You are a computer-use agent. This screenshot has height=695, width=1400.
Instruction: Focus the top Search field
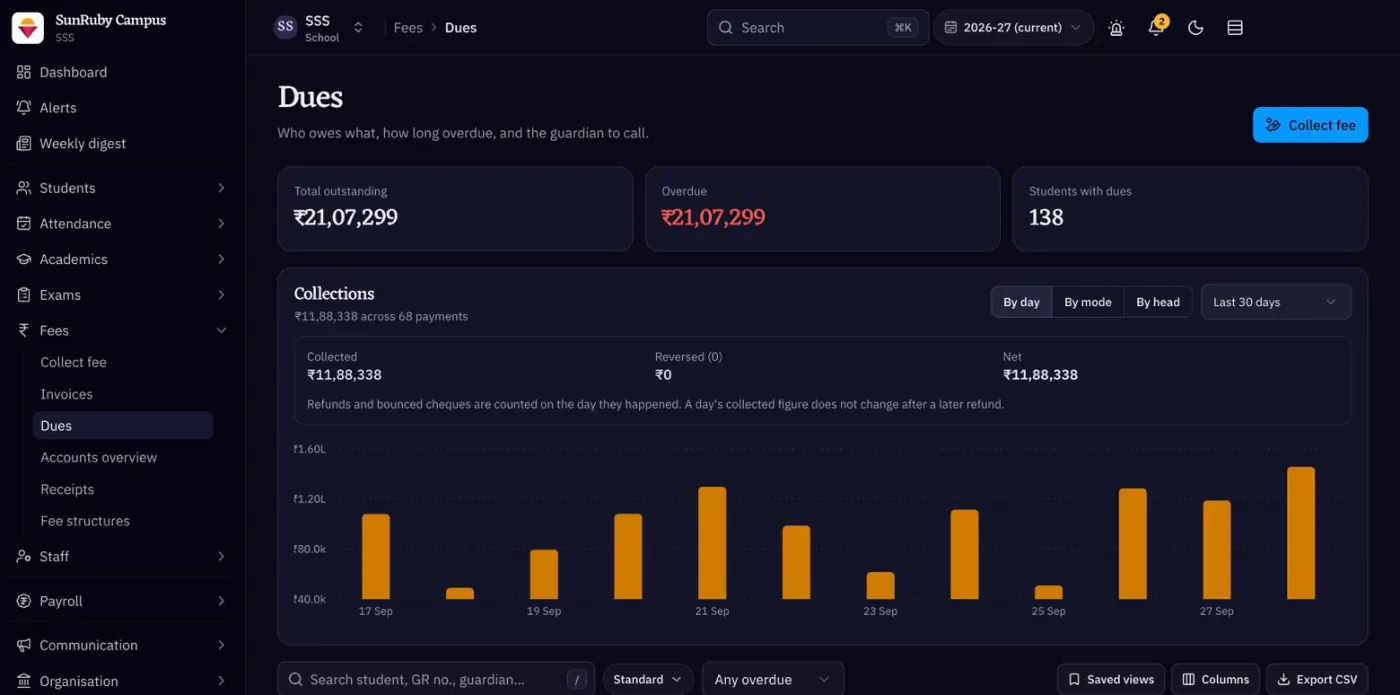click(818, 28)
